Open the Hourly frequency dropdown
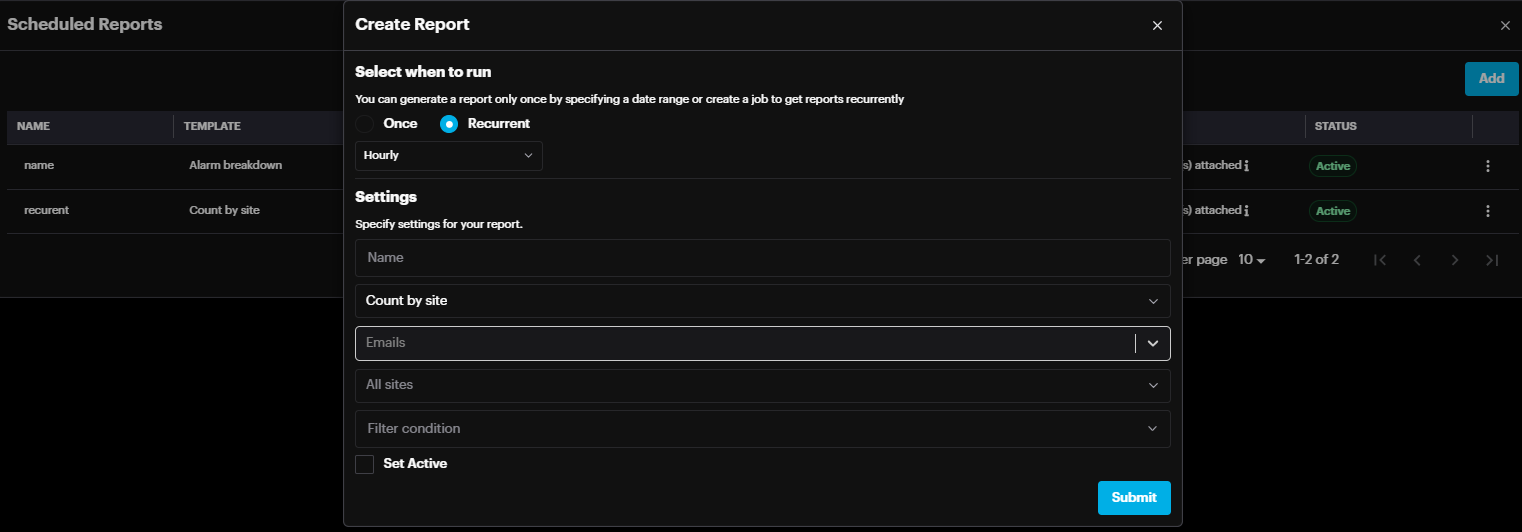Image resolution: width=1522 pixels, height=532 pixels. (449, 156)
